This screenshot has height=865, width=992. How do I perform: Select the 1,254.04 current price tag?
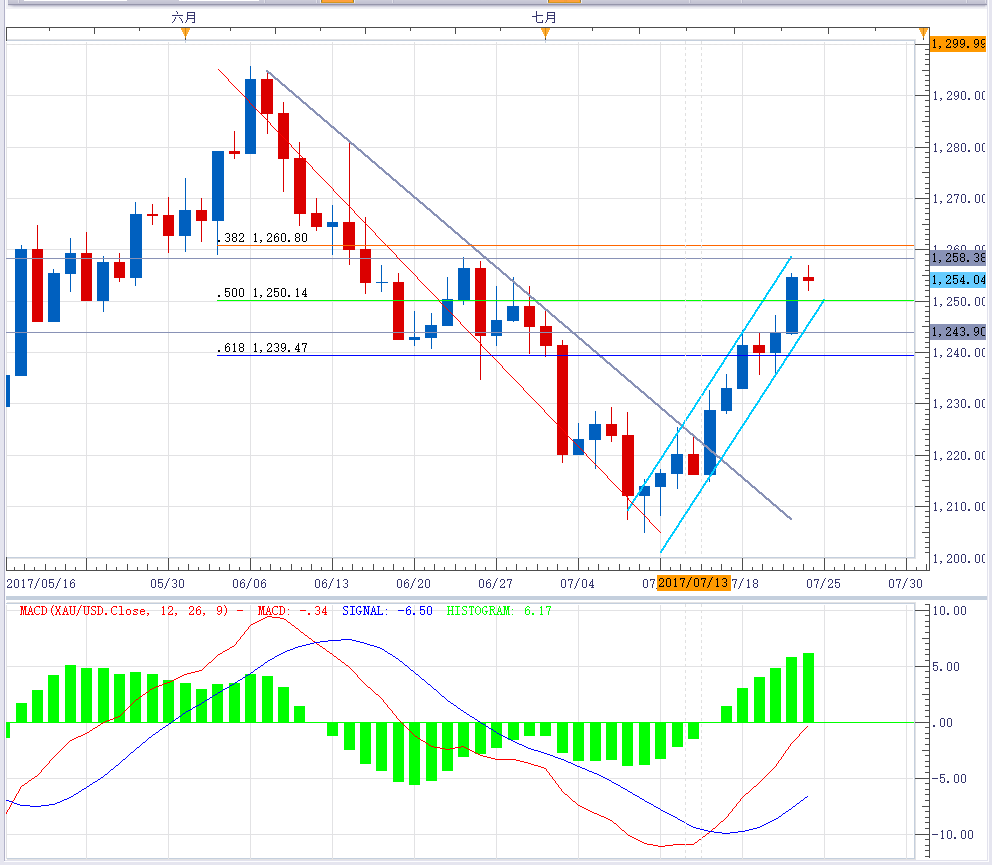pos(958,280)
